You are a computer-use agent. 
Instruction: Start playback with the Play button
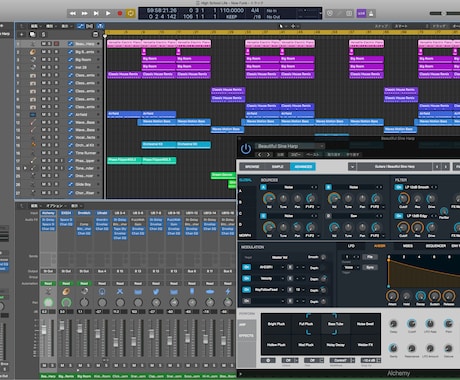pos(108,13)
